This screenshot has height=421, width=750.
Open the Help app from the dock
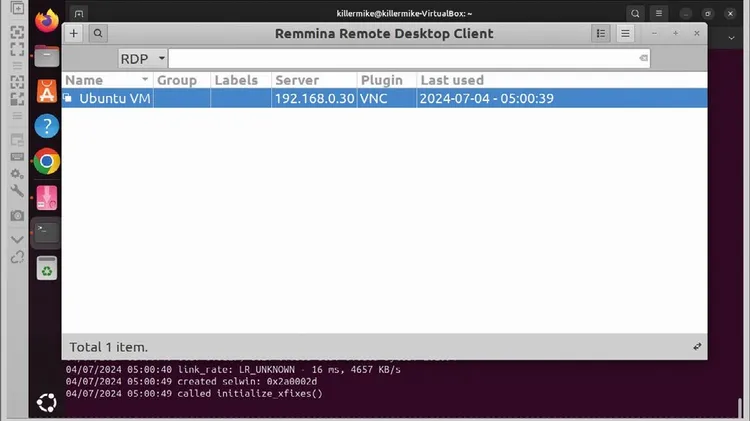pyautogui.click(x=47, y=126)
